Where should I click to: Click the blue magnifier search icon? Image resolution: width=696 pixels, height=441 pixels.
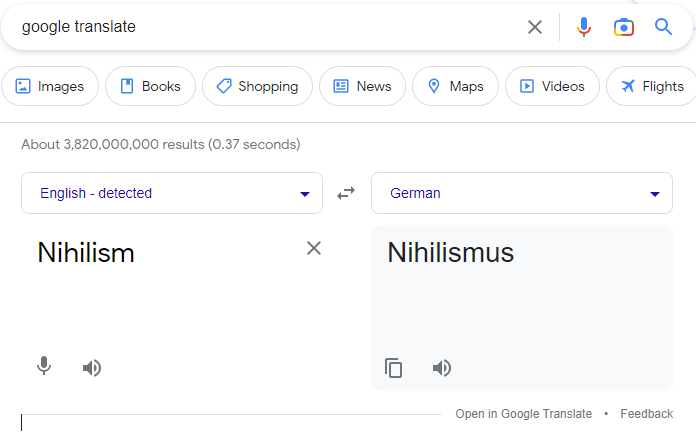663,27
